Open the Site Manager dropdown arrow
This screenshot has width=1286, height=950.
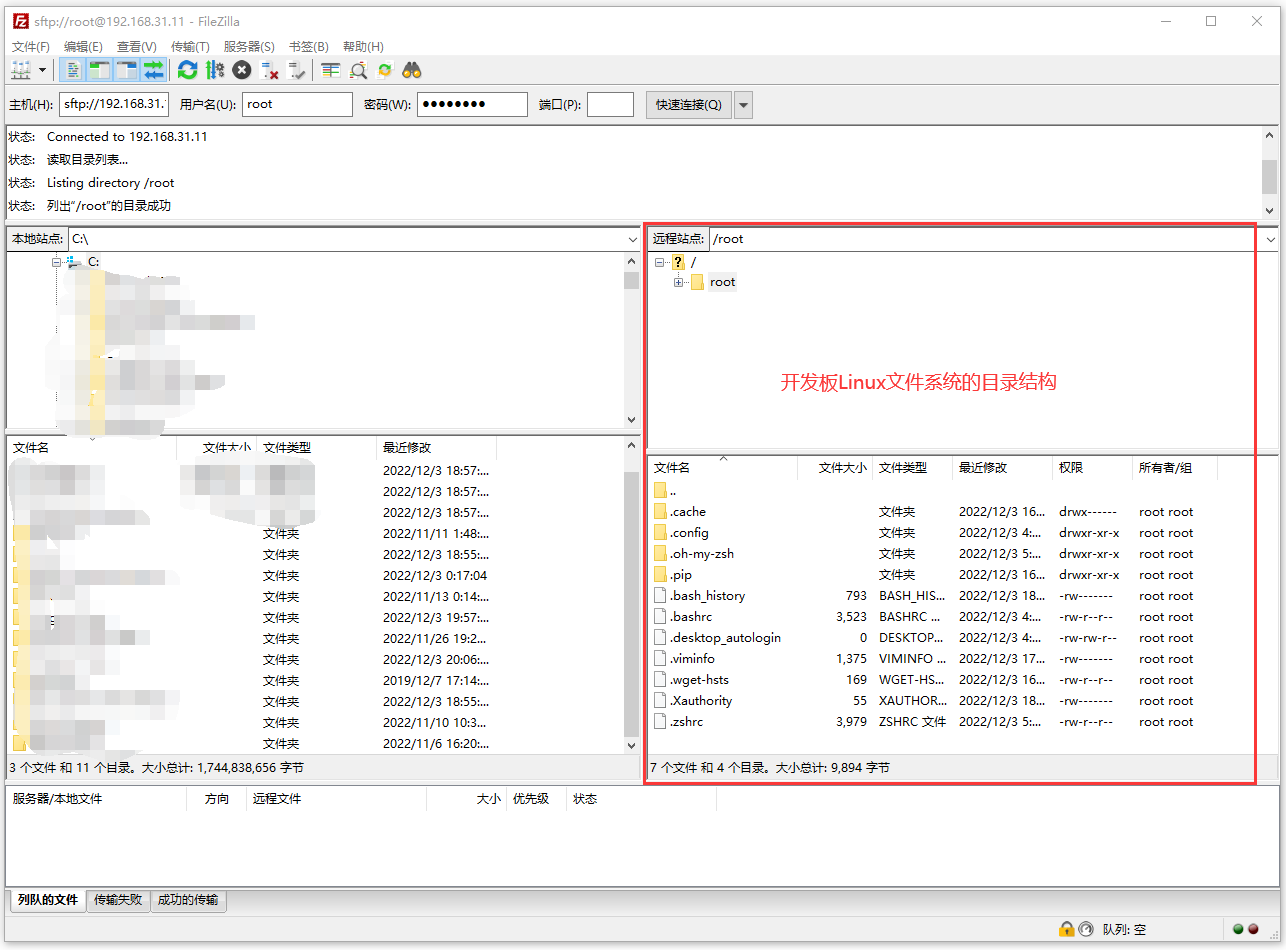pyautogui.click(x=42, y=70)
